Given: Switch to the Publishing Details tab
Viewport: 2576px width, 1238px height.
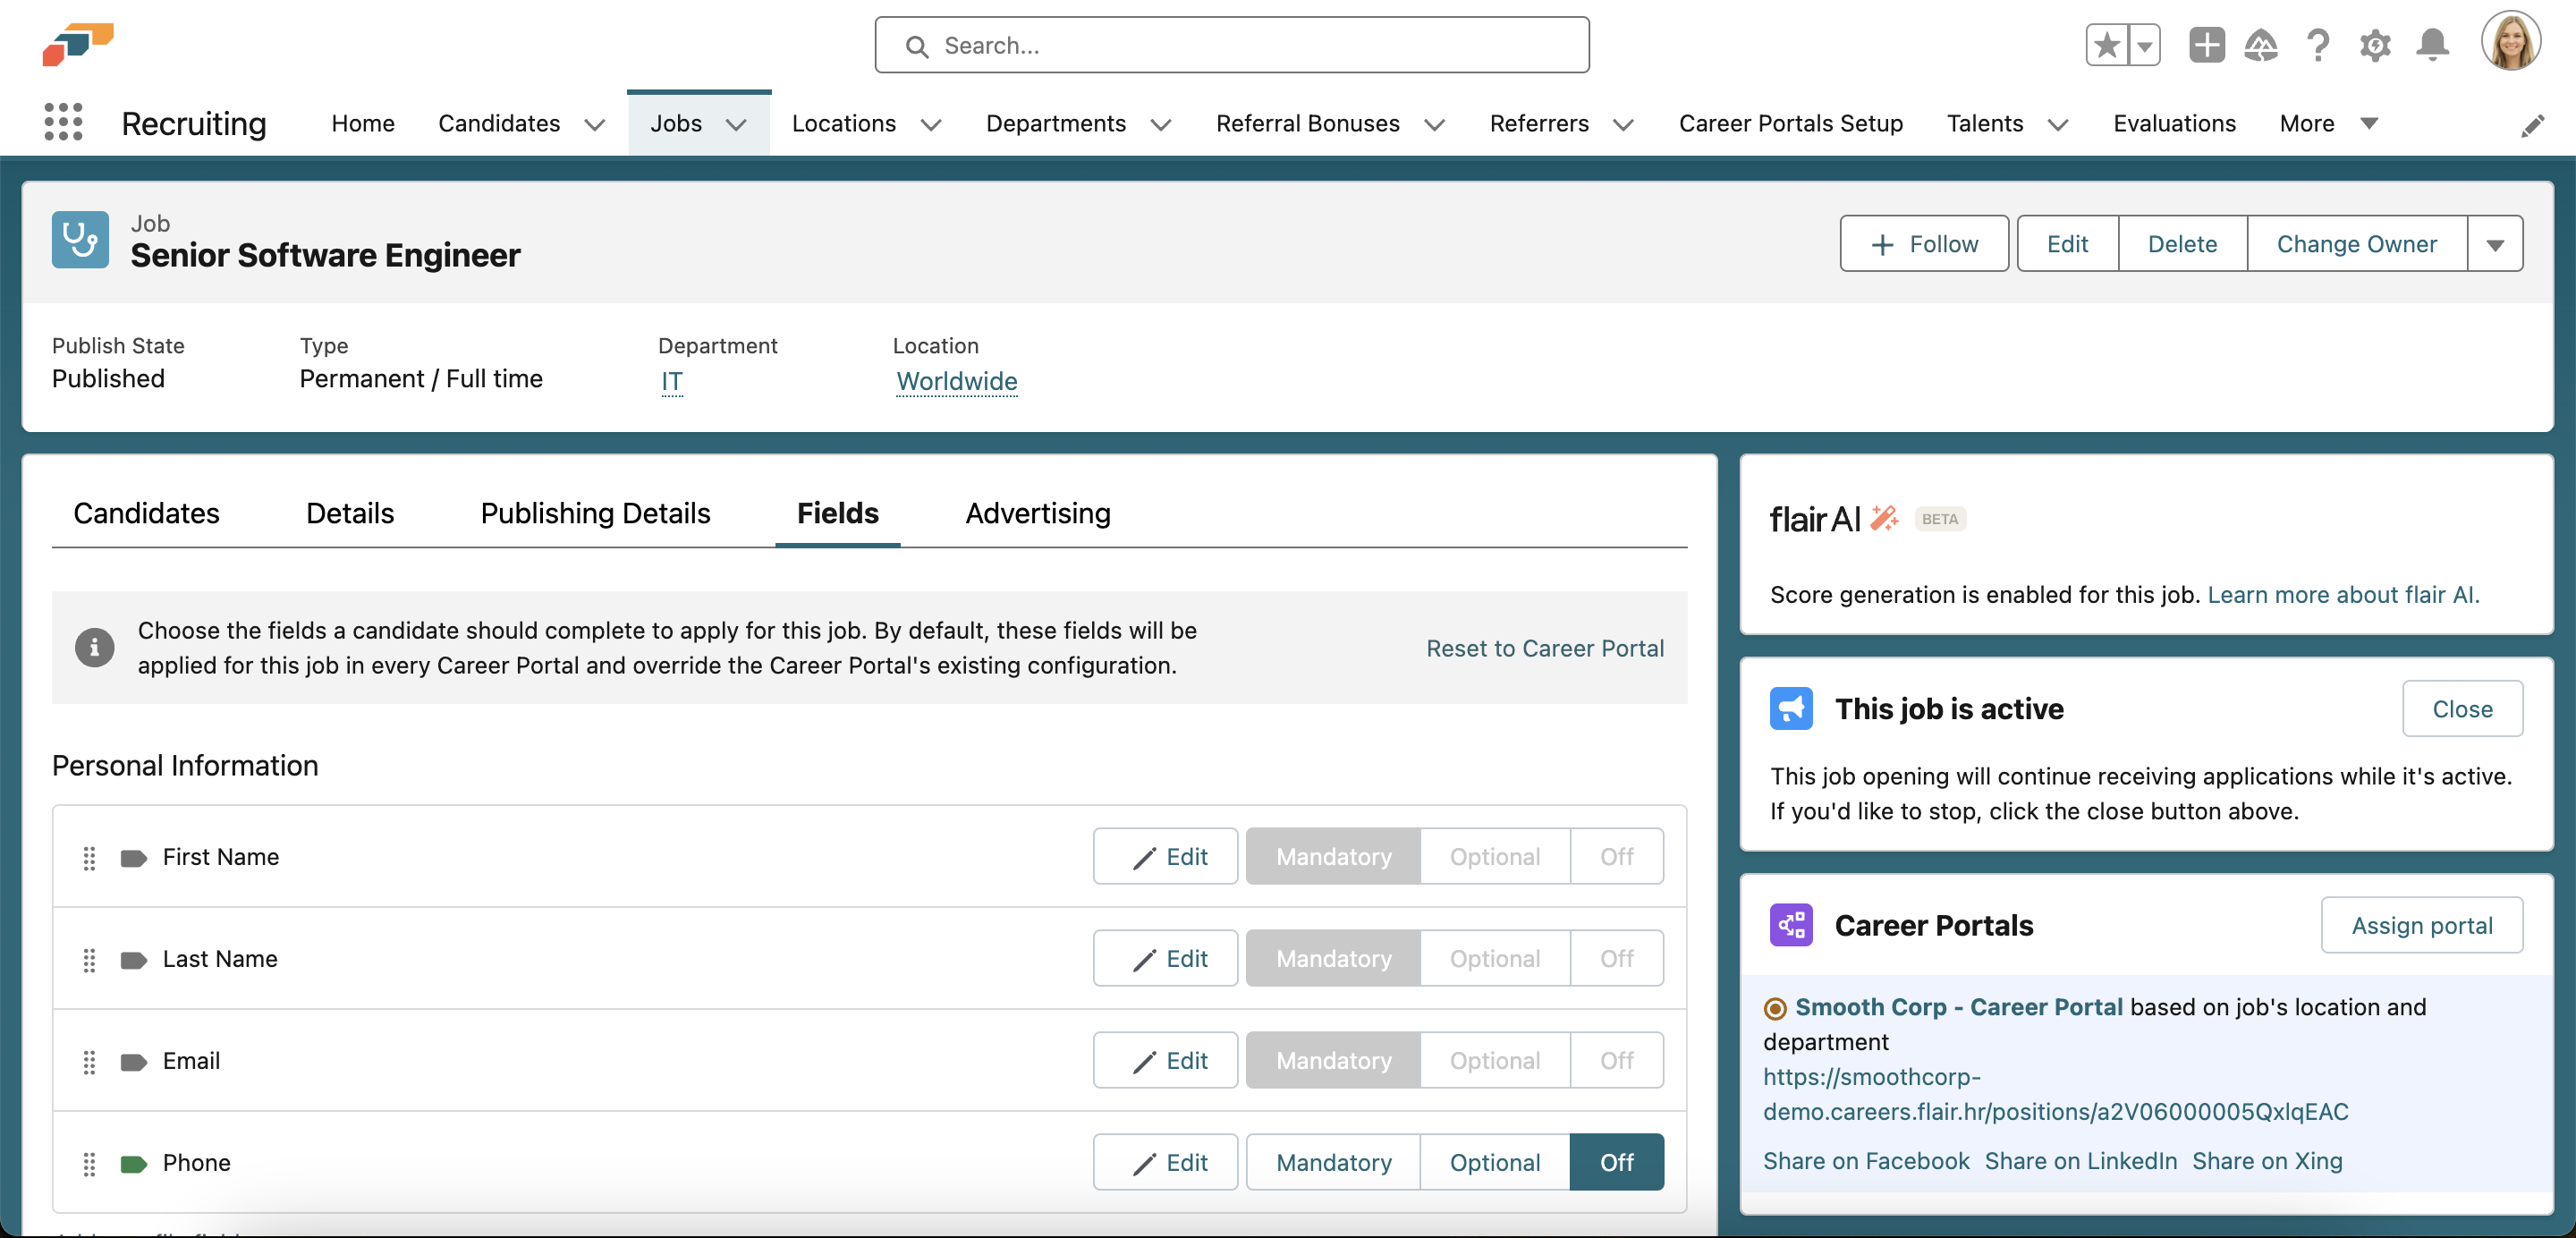Looking at the screenshot, I should pos(595,513).
